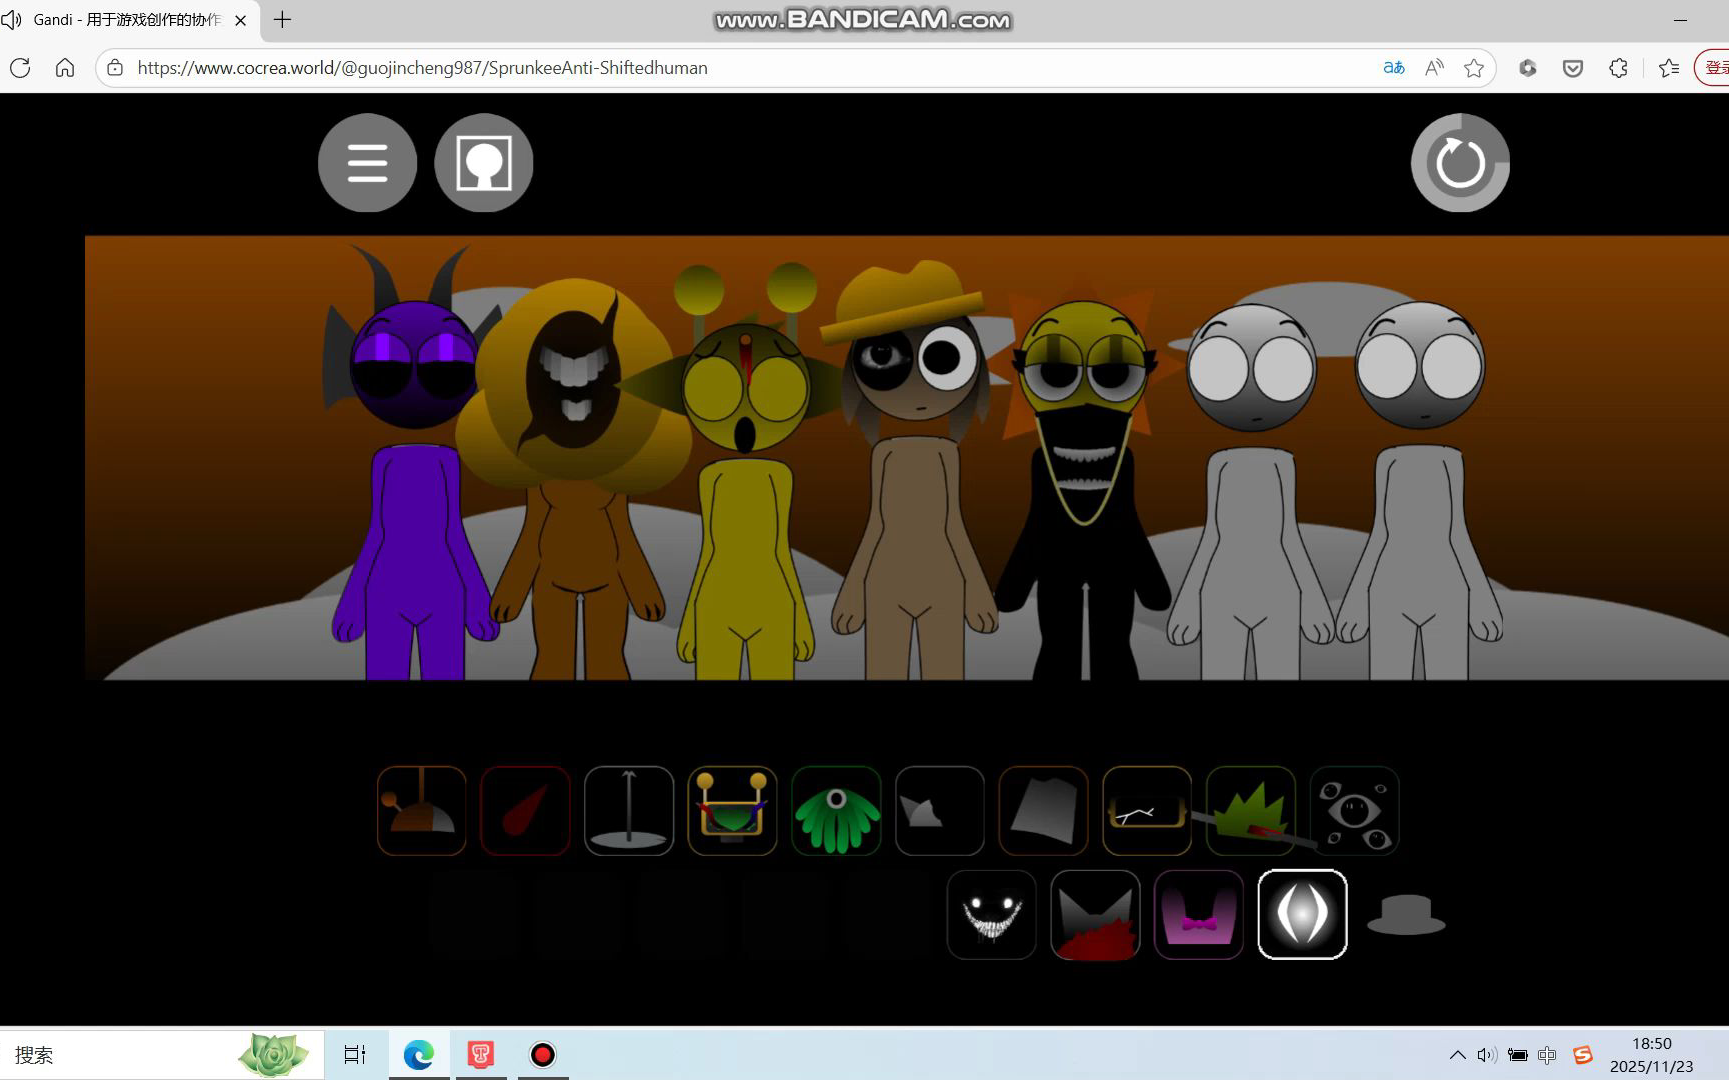Open the hamburger menu button
1729x1080 pixels.
click(x=367, y=163)
